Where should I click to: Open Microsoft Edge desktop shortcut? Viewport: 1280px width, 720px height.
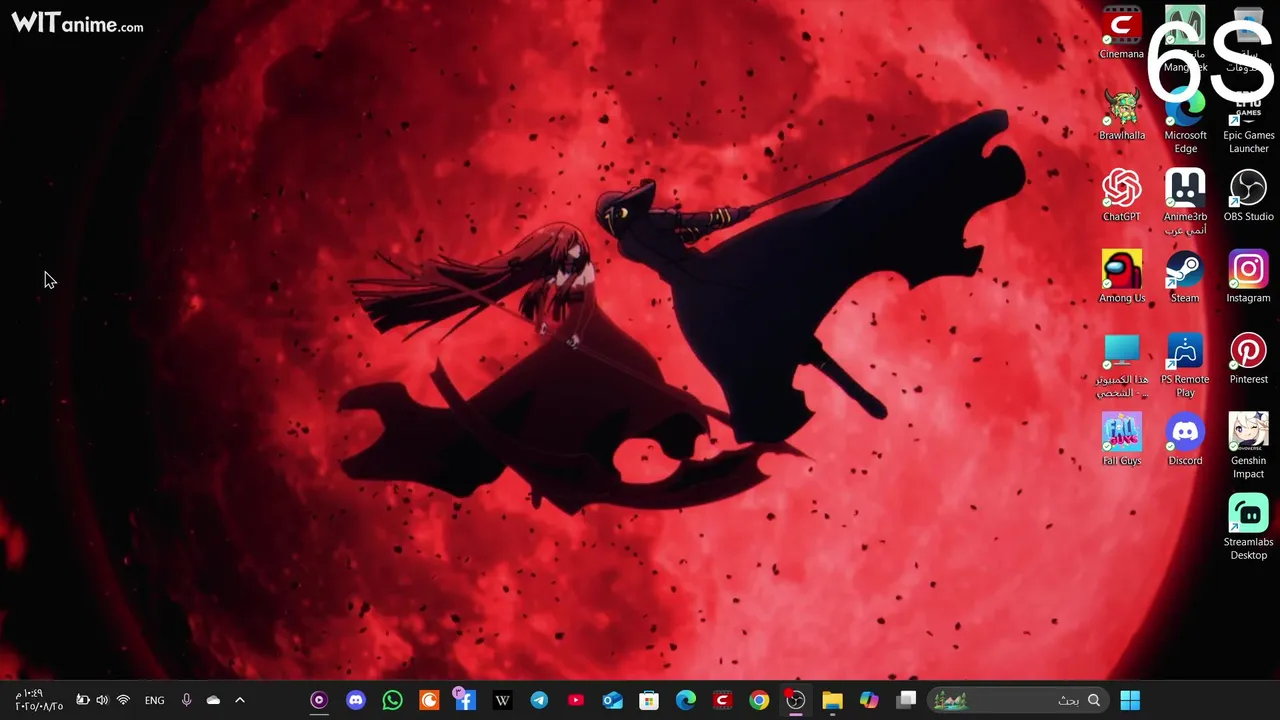(x=1185, y=121)
